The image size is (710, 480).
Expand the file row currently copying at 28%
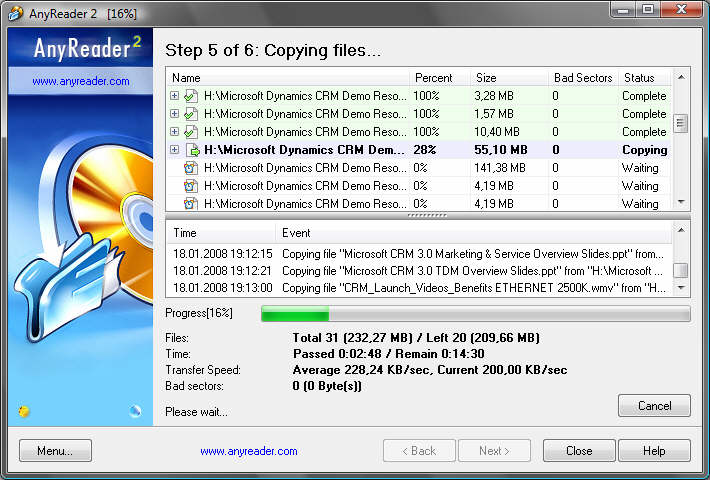[x=174, y=150]
